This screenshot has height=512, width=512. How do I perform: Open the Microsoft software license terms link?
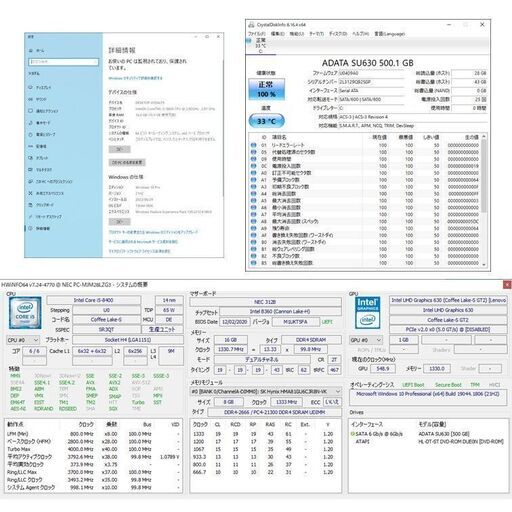[x=139, y=251]
